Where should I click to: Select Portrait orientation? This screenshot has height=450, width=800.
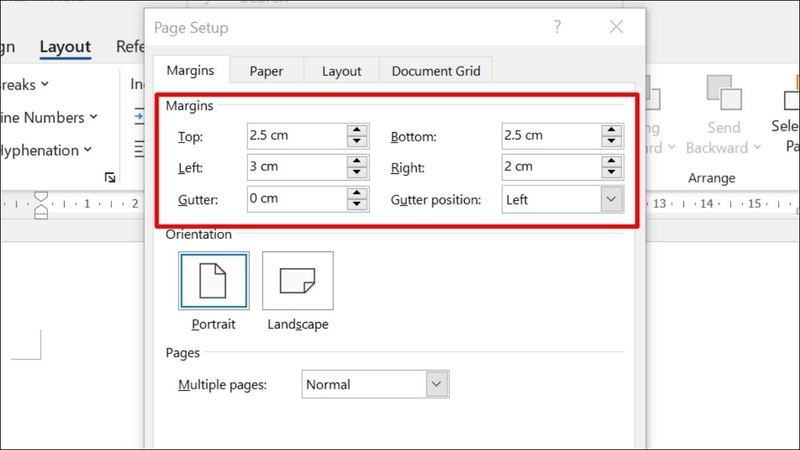coord(214,281)
